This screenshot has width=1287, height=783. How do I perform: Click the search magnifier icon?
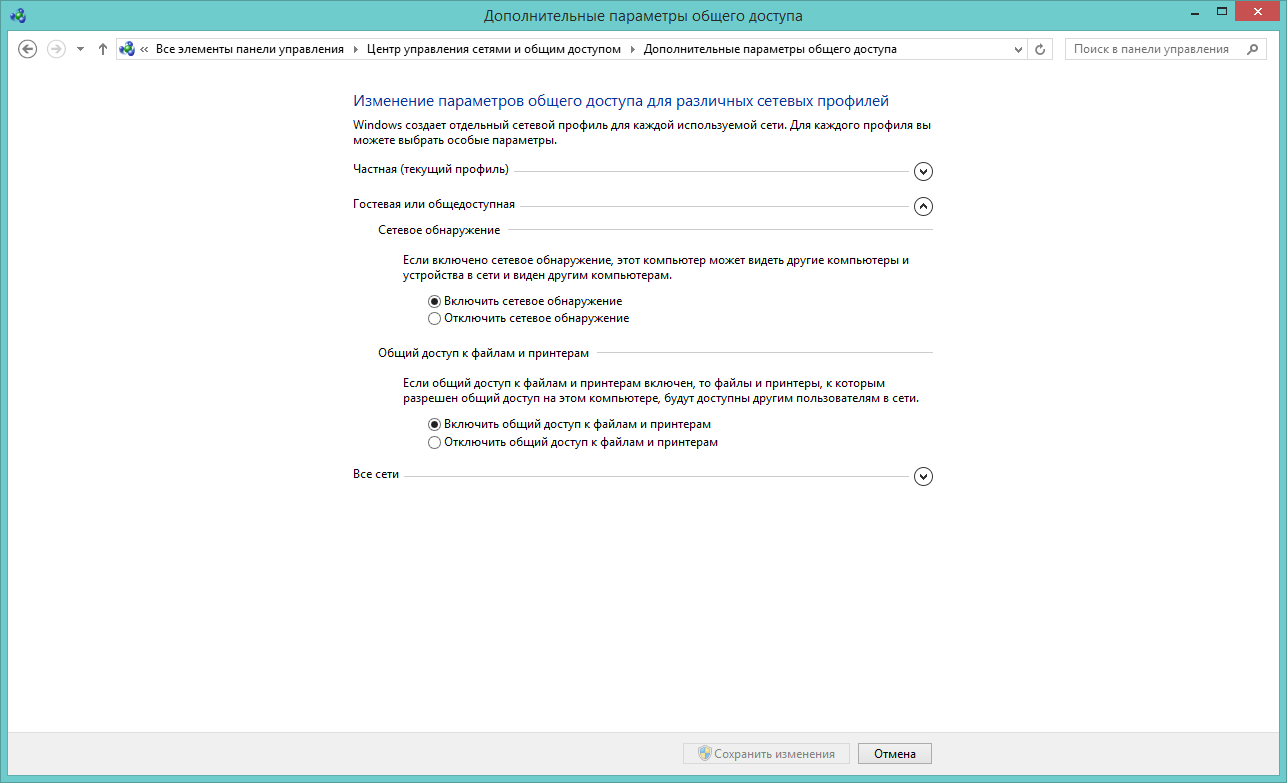point(1252,49)
